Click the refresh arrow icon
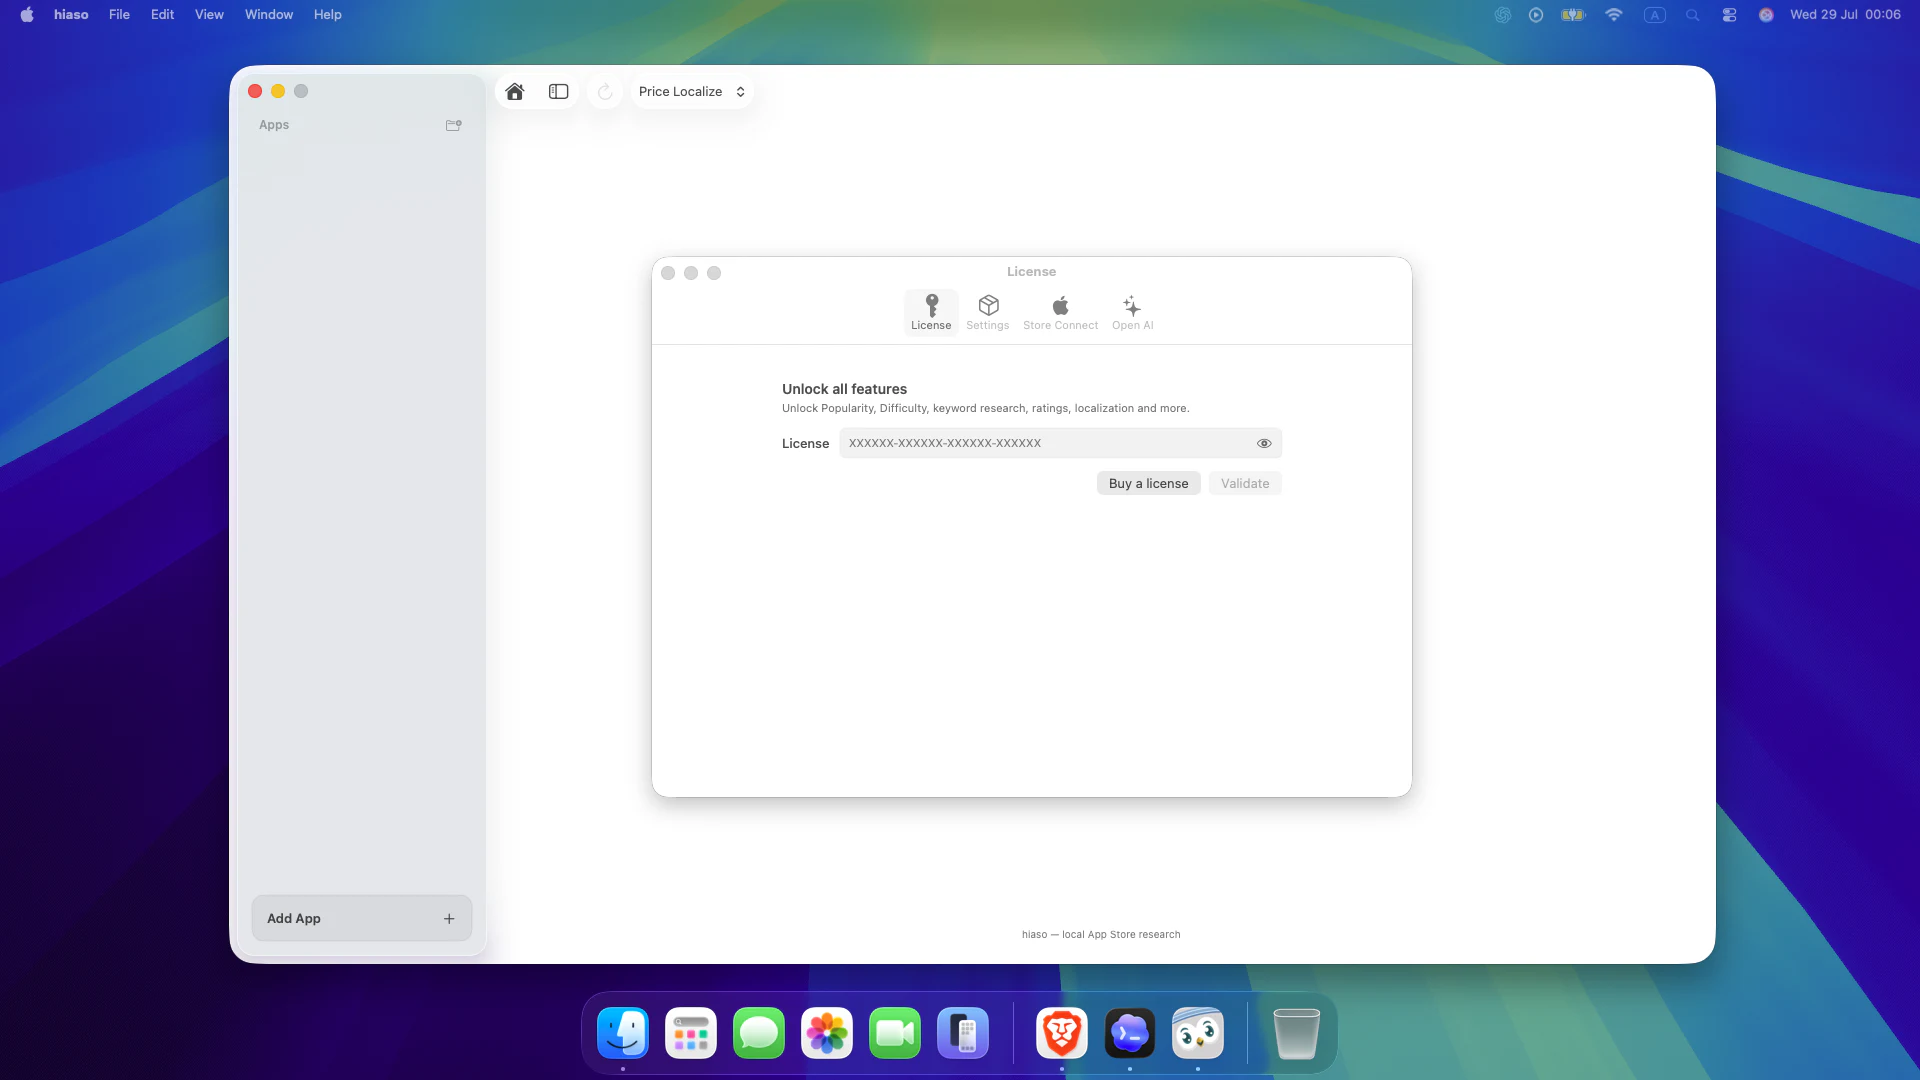1920x1080 pixels. click(605, 92)
